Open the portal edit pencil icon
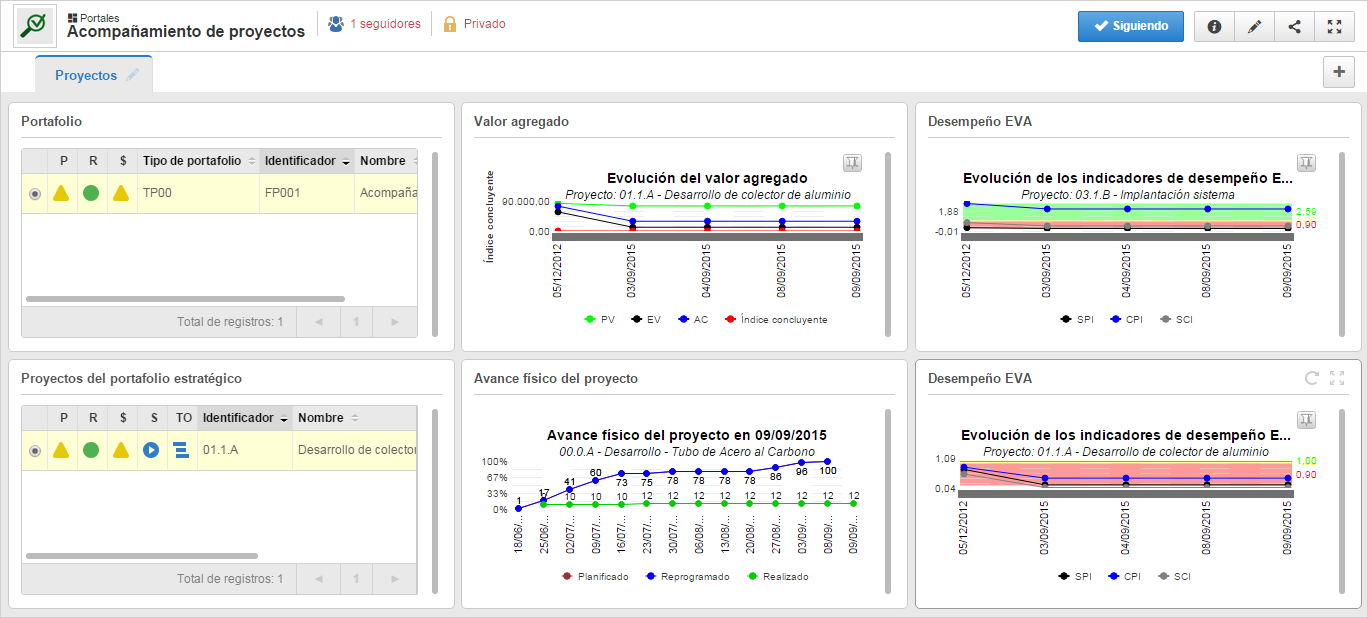The height and width of the screenshot is (618, 1368). (x=1254, y=27)
